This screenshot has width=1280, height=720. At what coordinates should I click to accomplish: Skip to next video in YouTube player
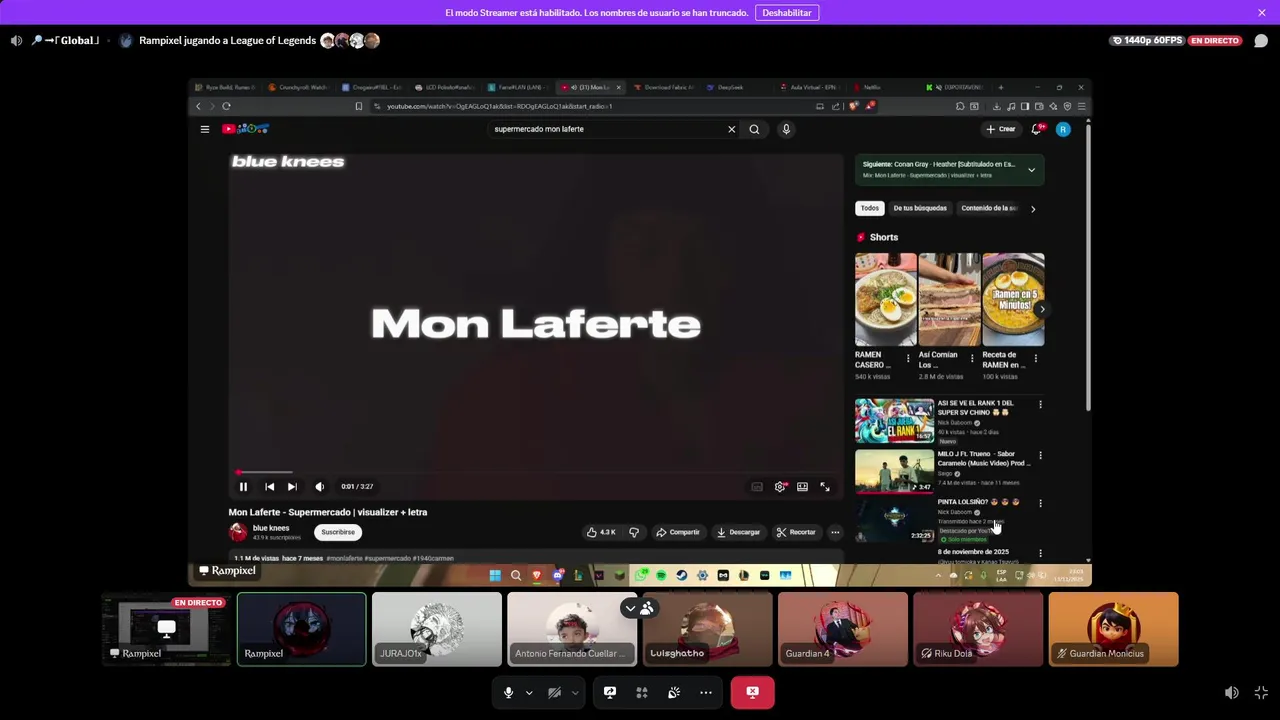click(x=292, y=487)
